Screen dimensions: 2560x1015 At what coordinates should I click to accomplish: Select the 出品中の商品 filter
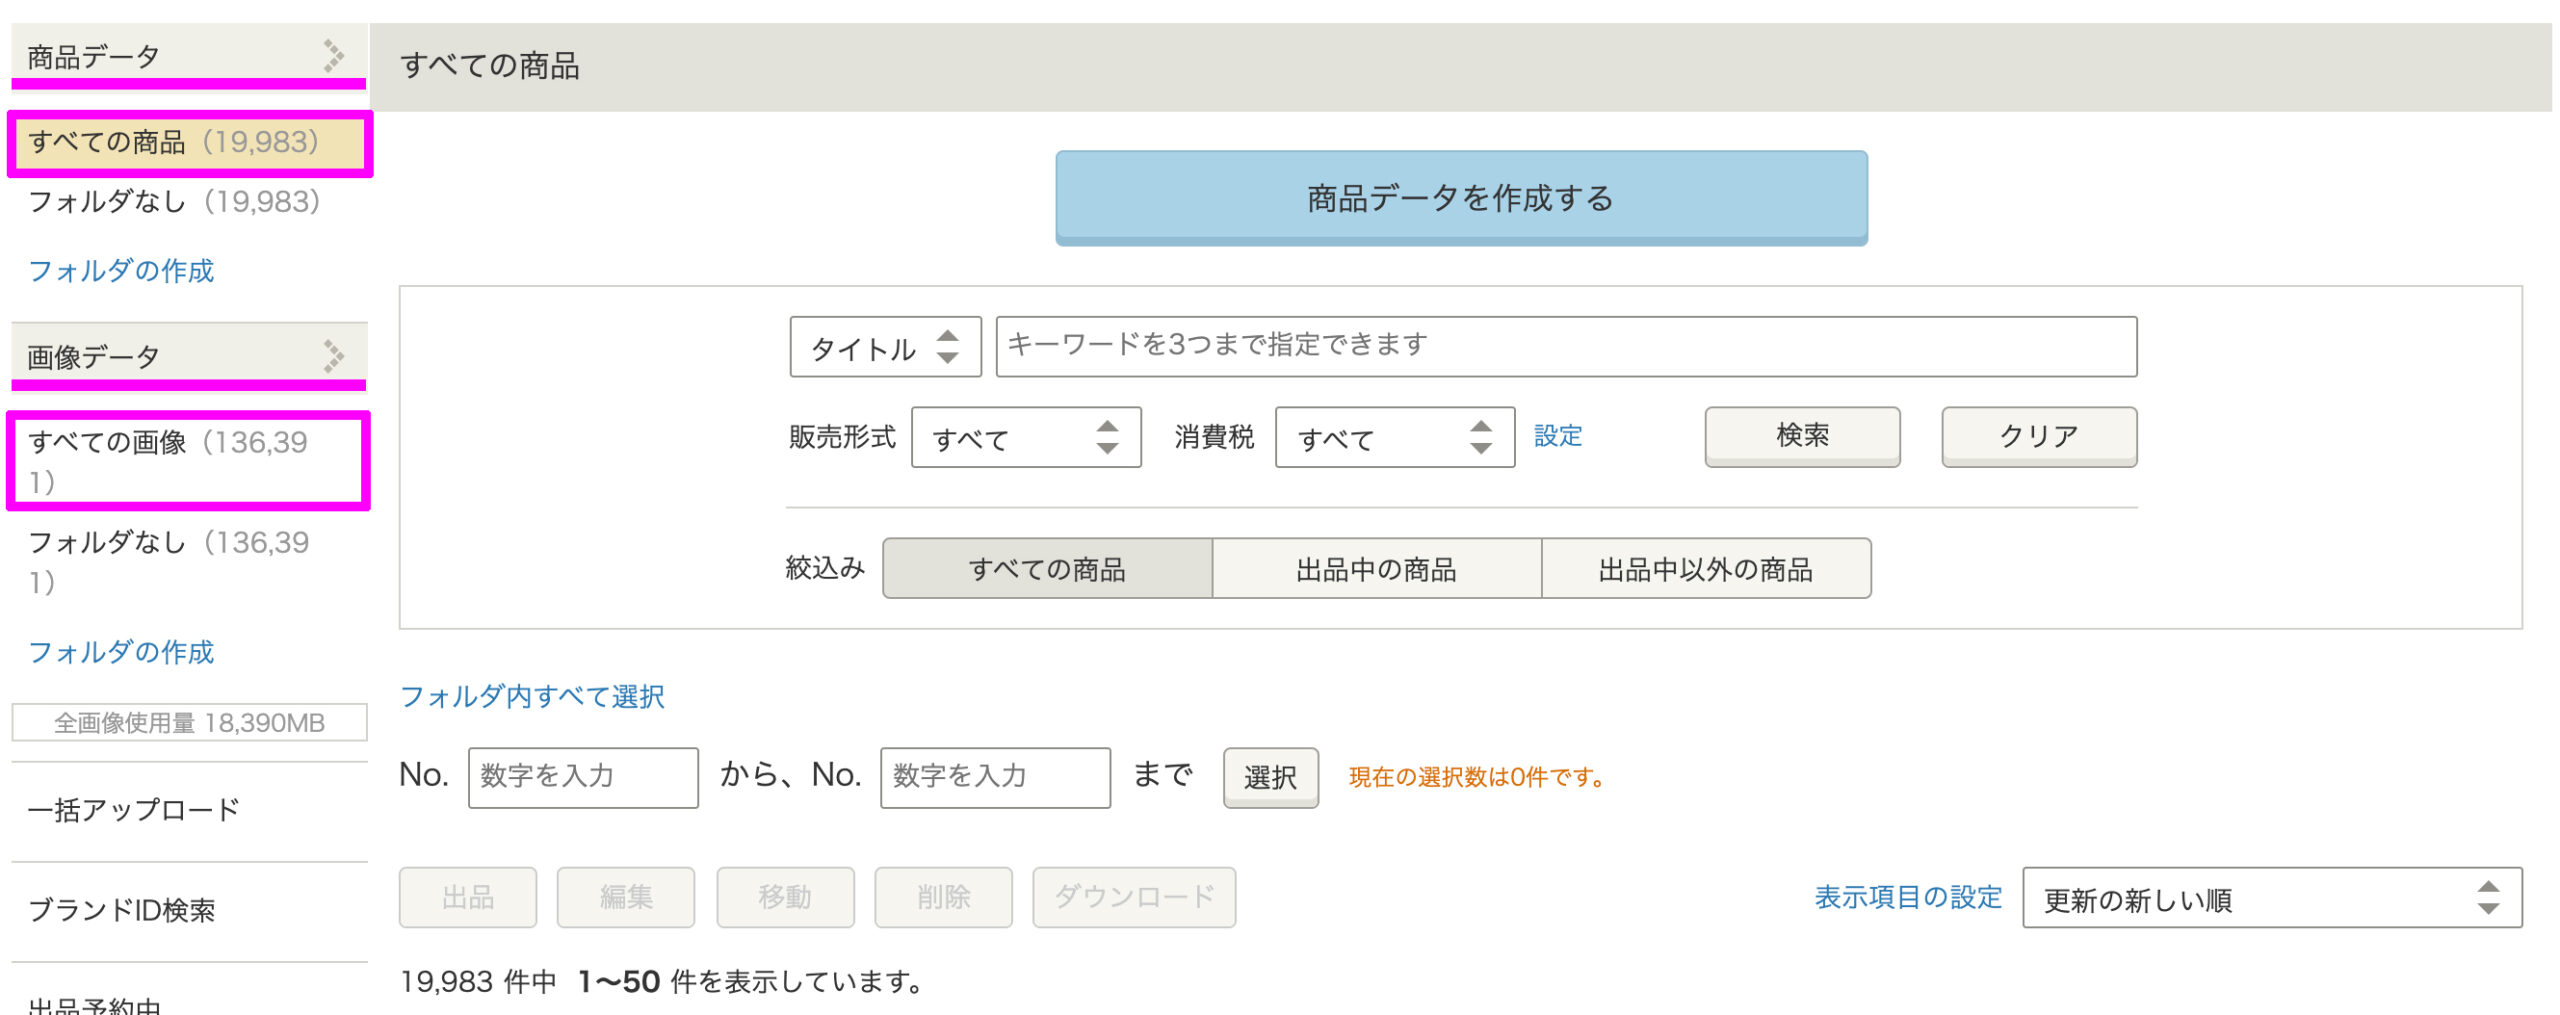pyautogui.click(x=1375, y=568)
